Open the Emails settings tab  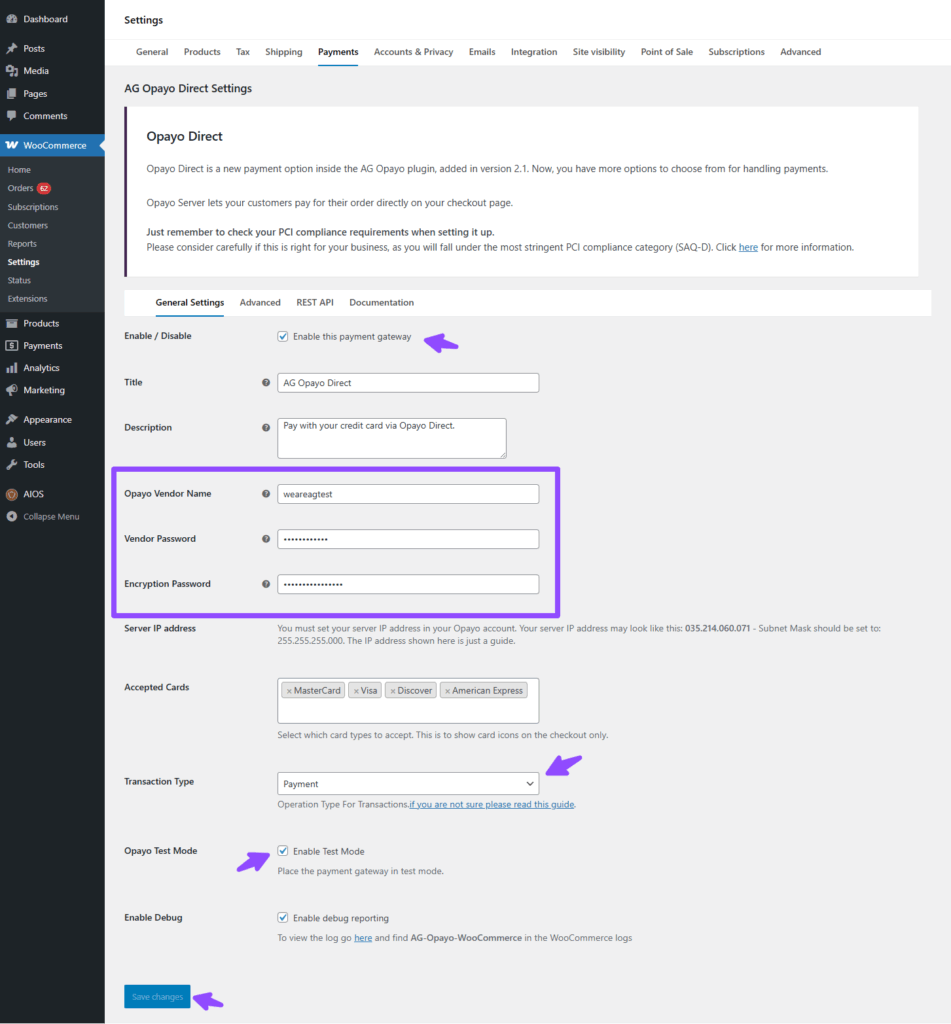[x=482, y=52]
